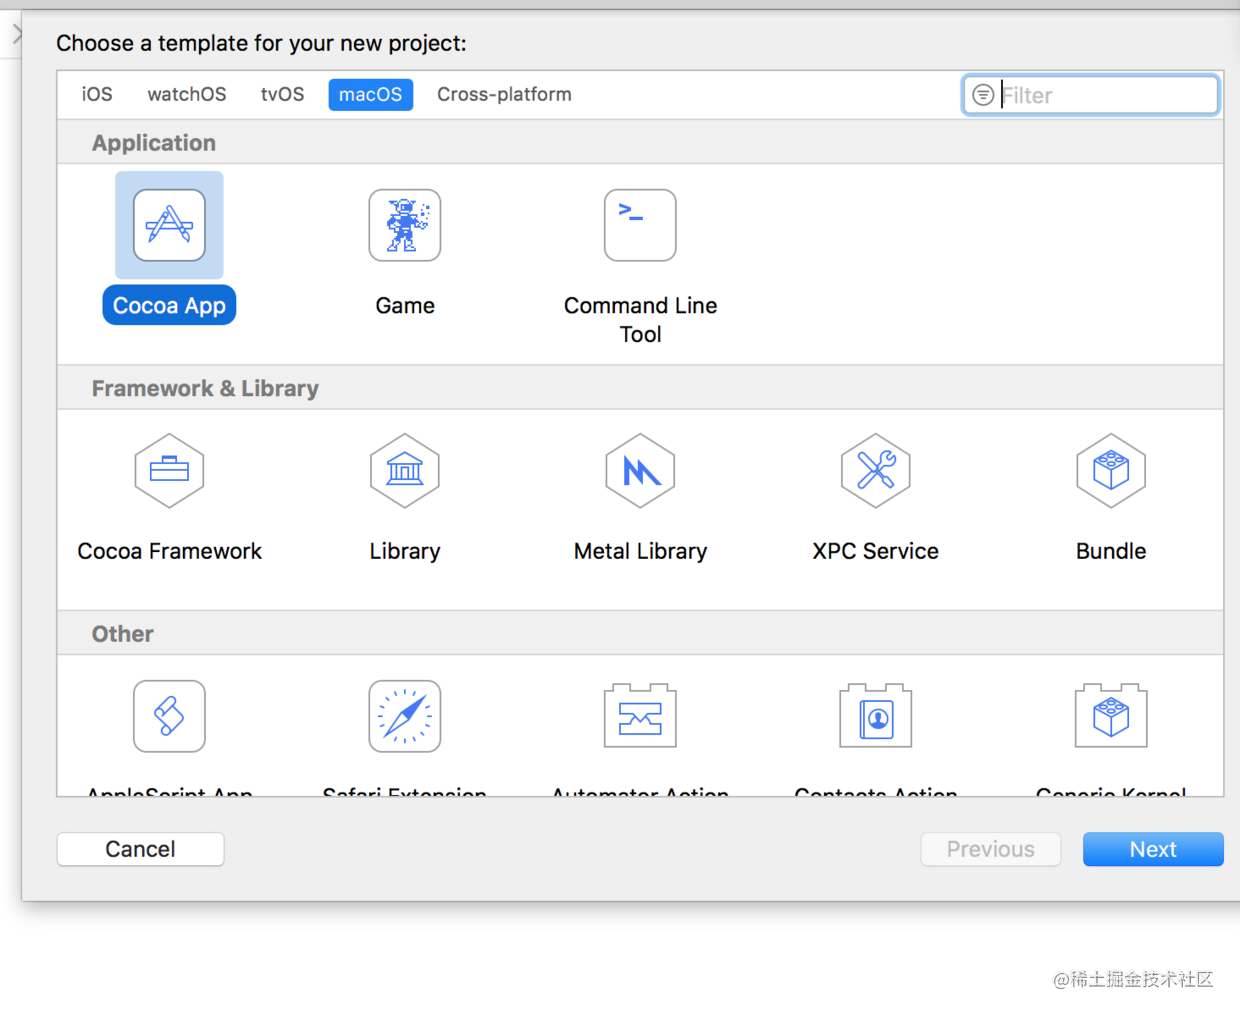Click the Game template label

click(x=405, y=305)
